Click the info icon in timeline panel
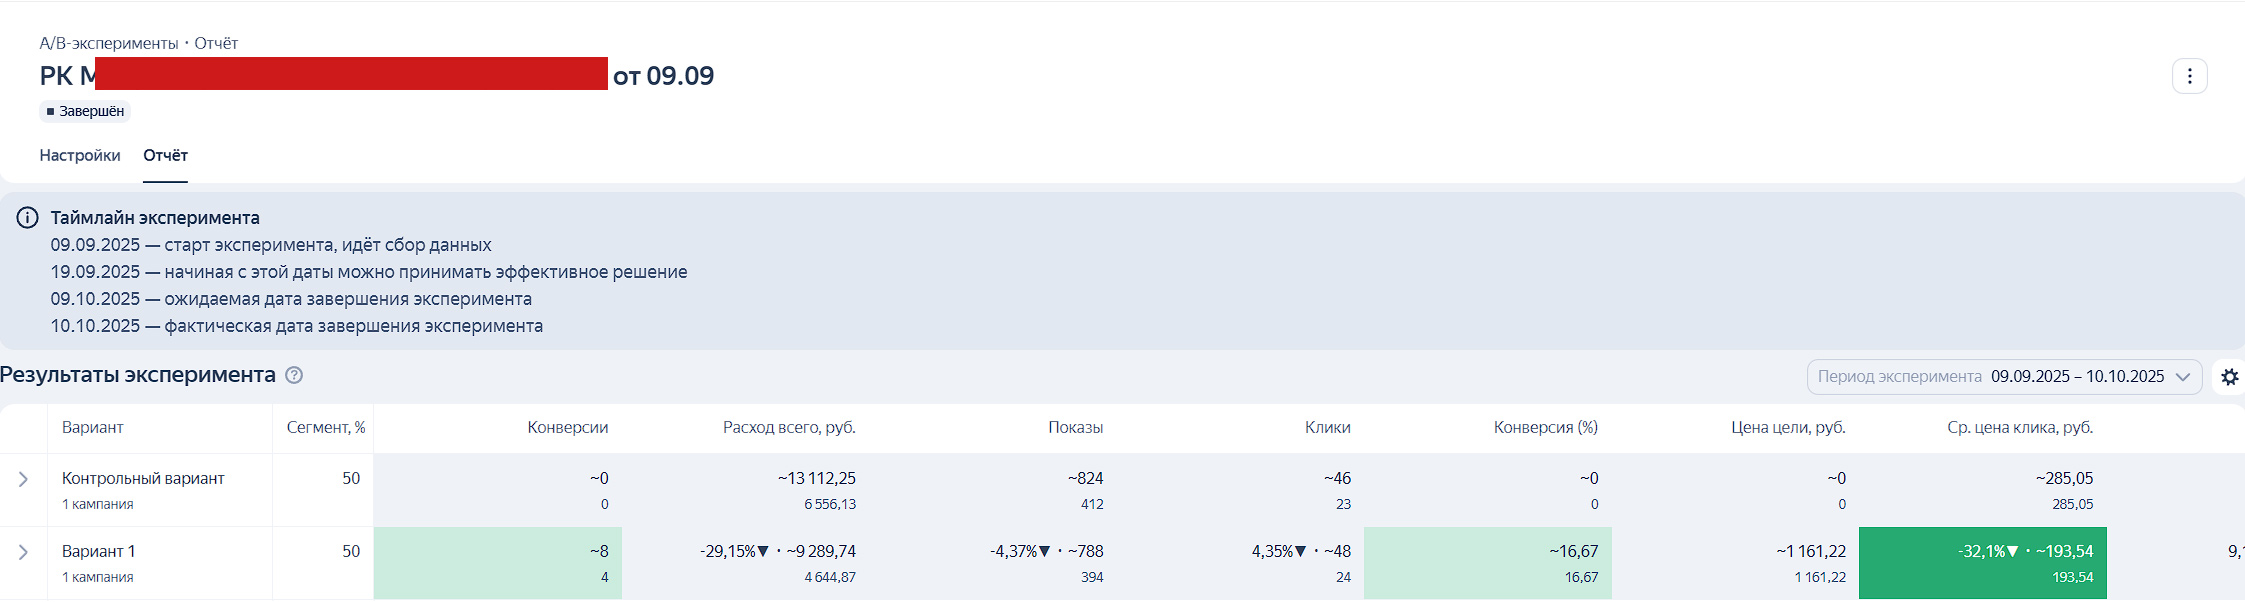 tap(28, 218)
